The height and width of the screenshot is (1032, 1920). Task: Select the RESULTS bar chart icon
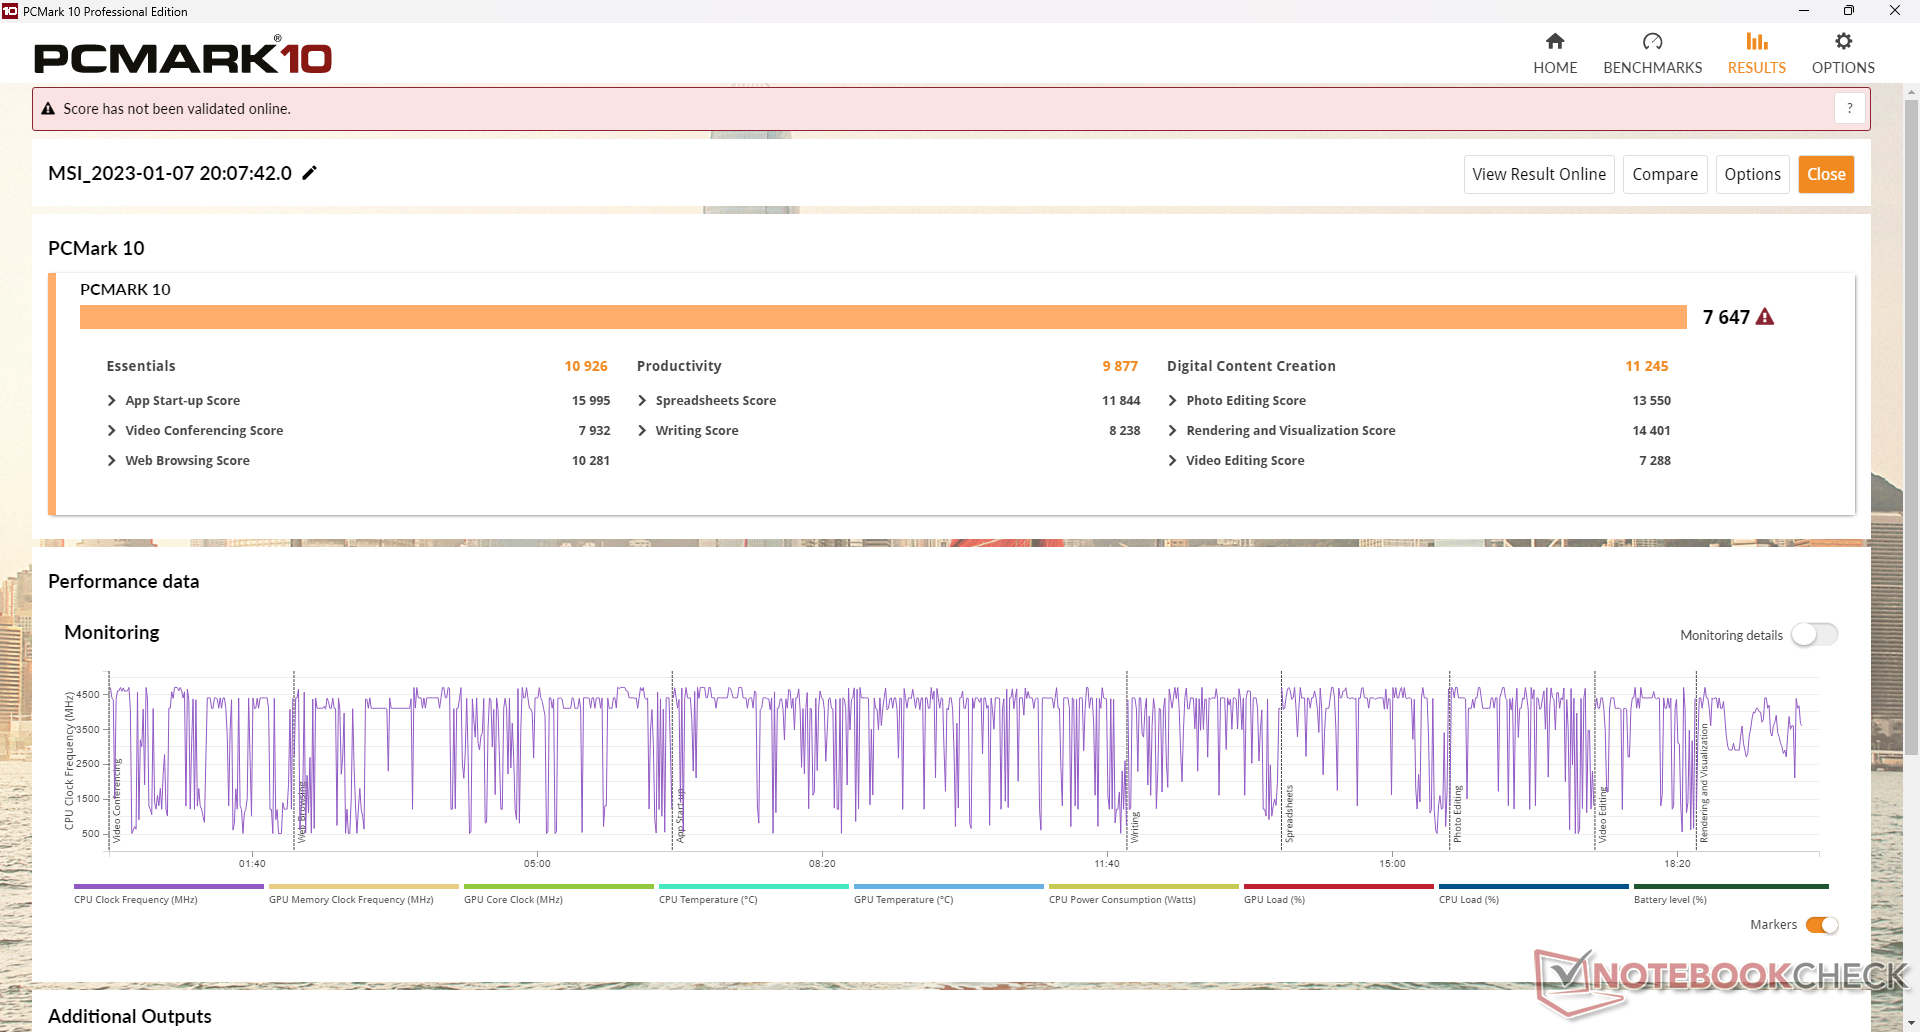tap(1756, 41)
